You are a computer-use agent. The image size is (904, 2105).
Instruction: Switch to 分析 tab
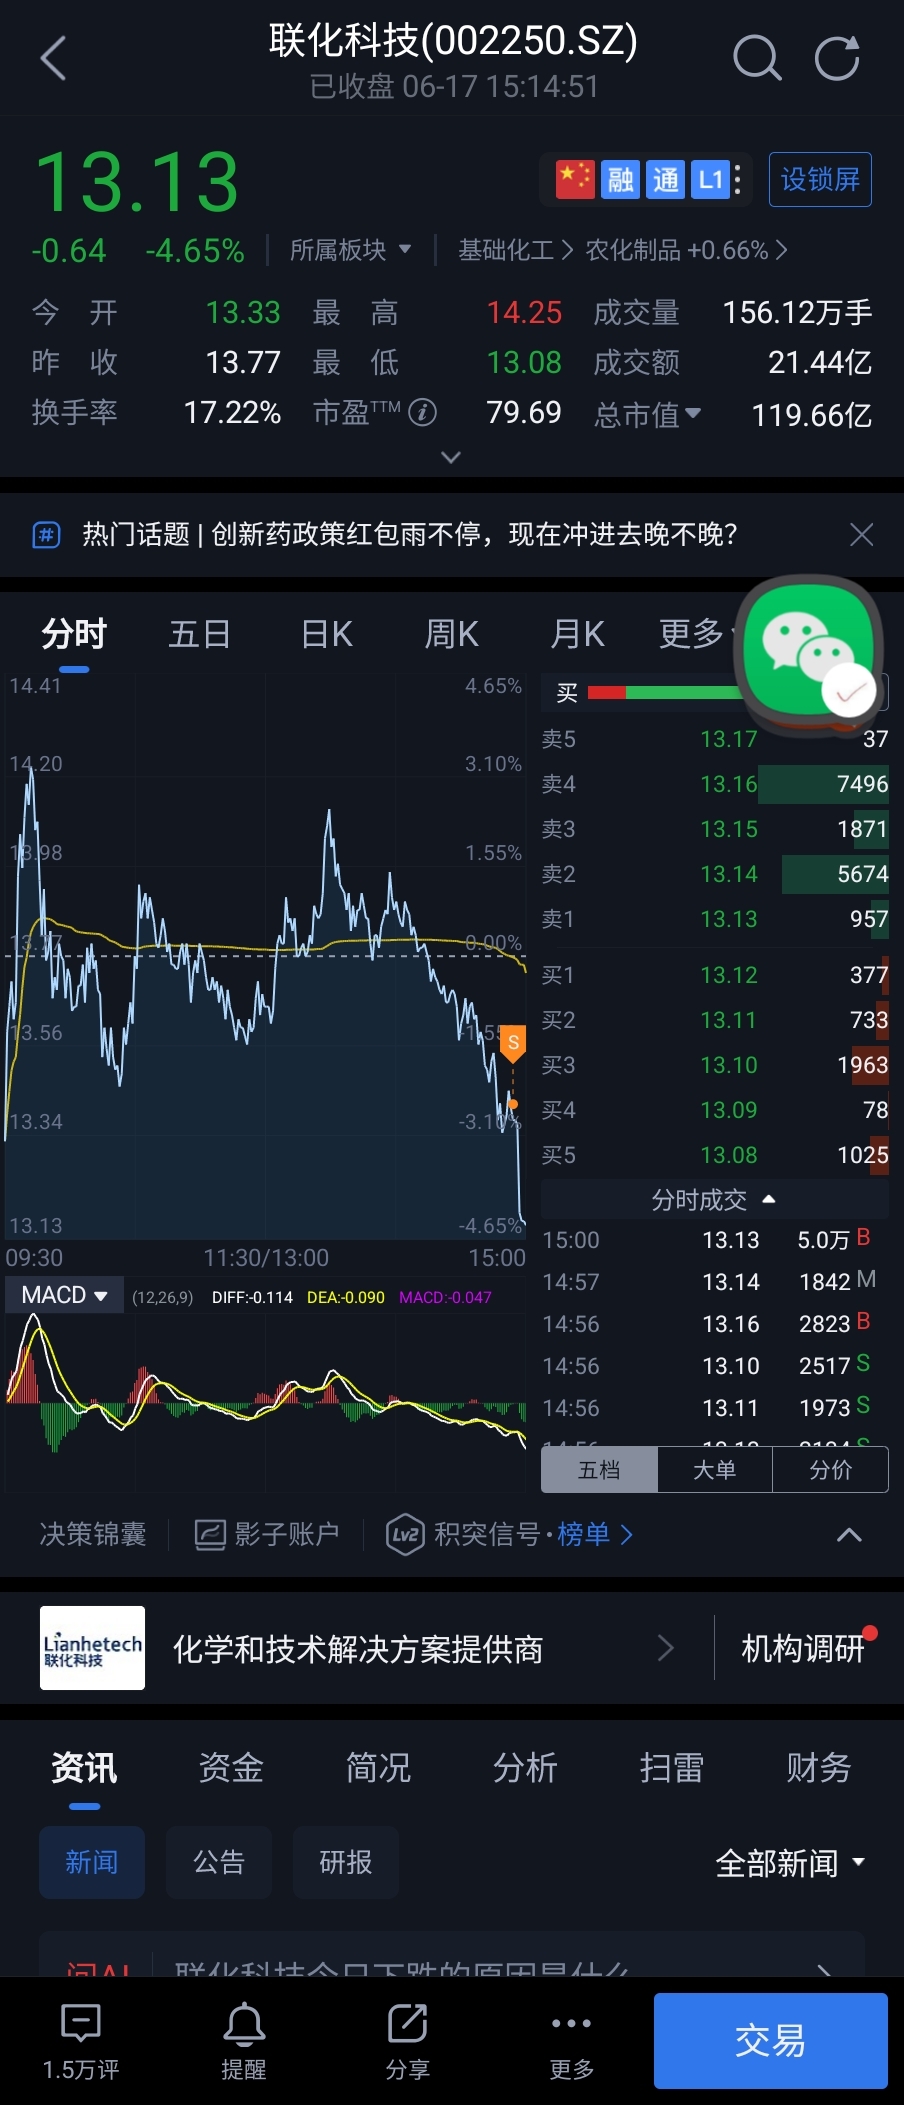click(525, 1768)
